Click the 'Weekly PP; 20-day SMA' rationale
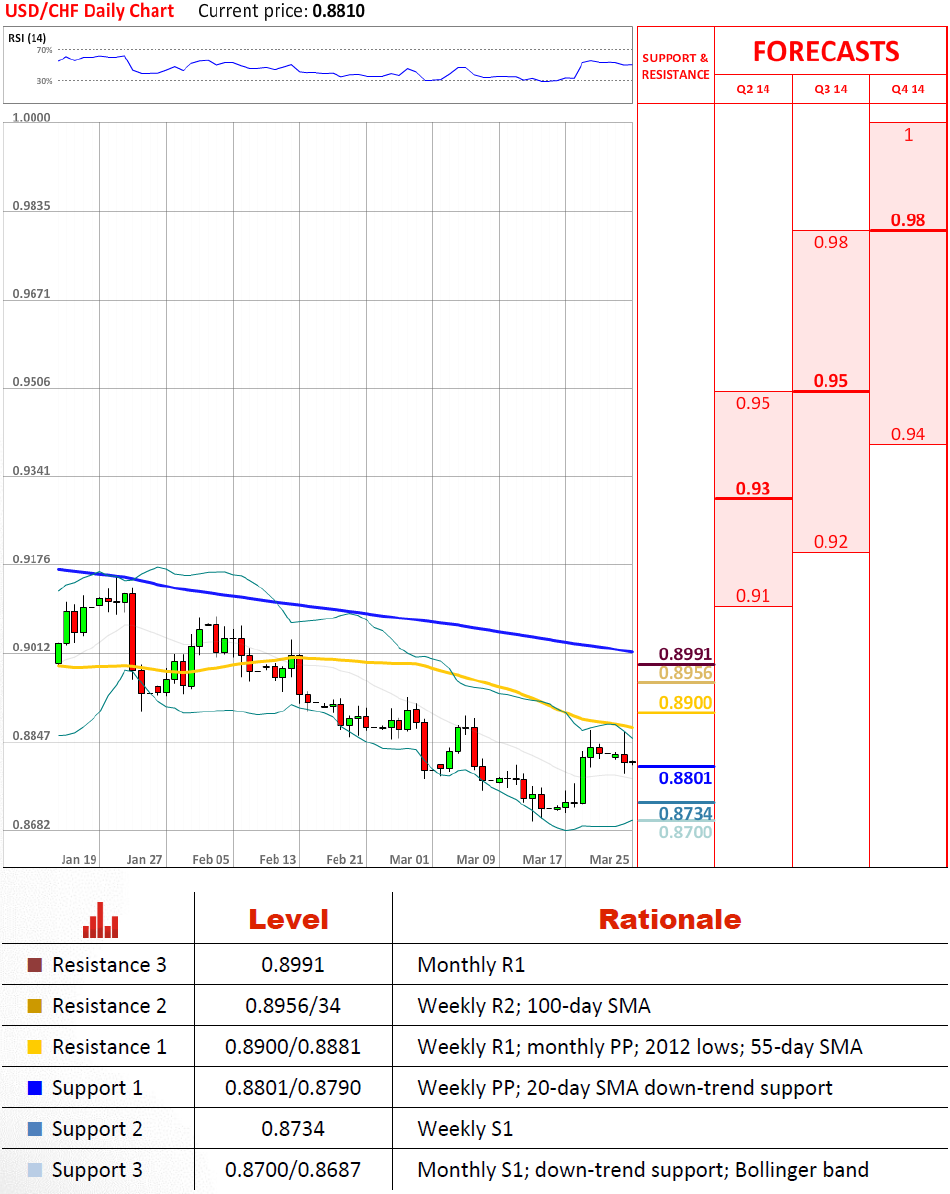Screen dimensions: 950x1194 click(x=625, y=1087)
